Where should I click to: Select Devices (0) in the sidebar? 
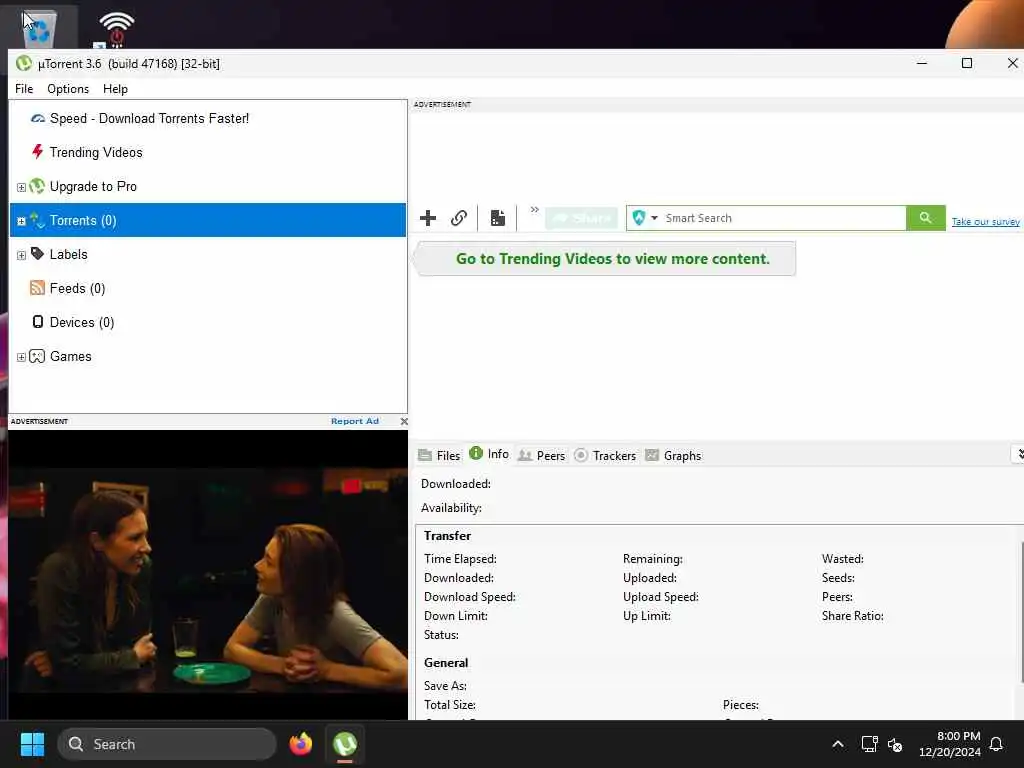pyautogui.click(x=82, y=323)
